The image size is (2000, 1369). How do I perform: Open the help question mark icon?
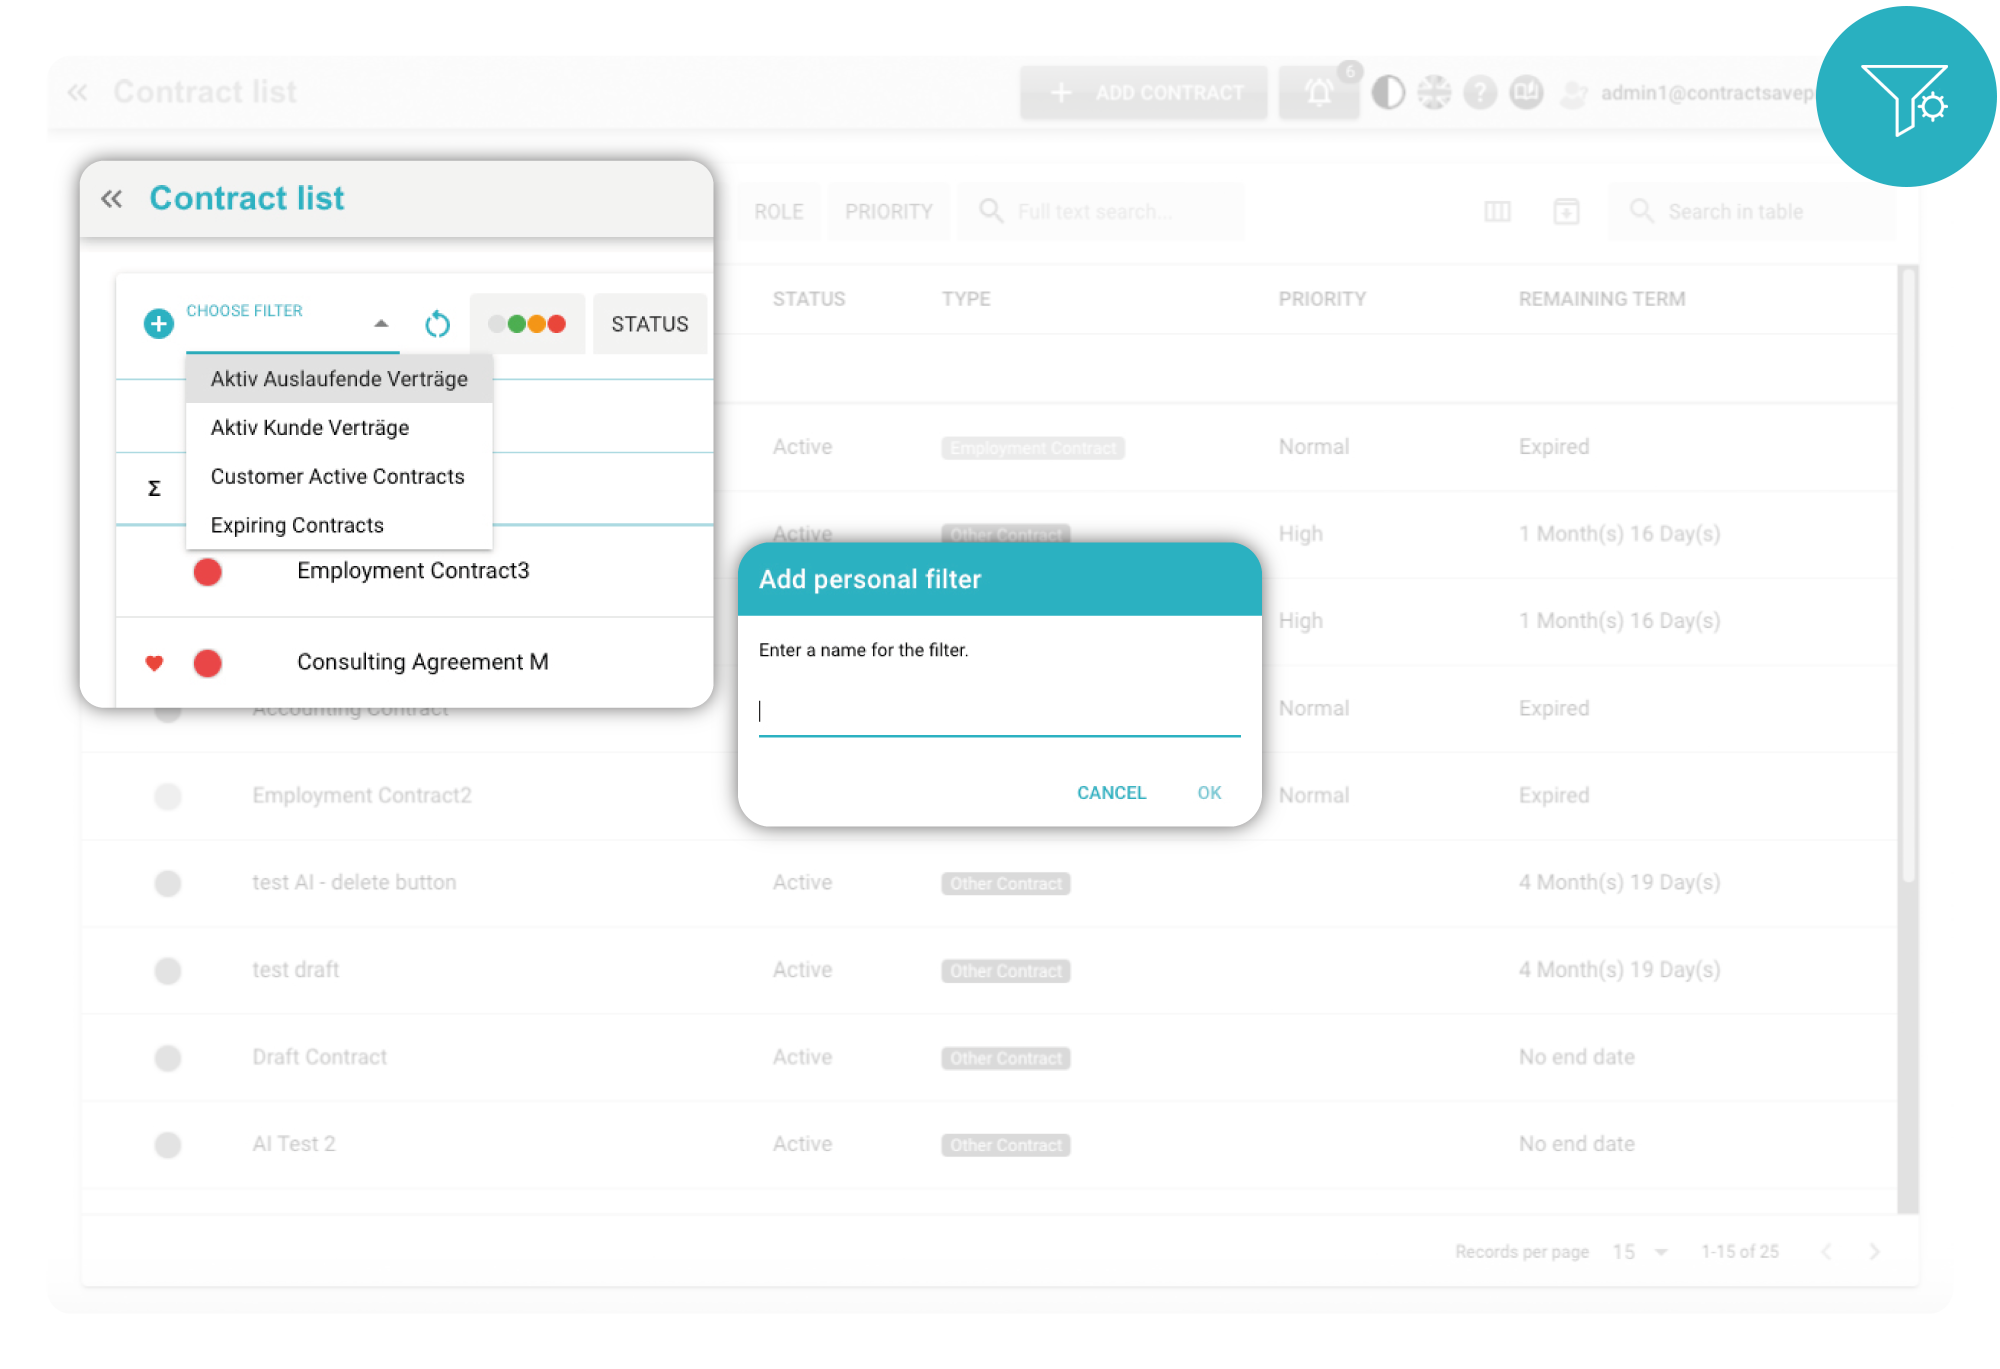click(1480, 93)
